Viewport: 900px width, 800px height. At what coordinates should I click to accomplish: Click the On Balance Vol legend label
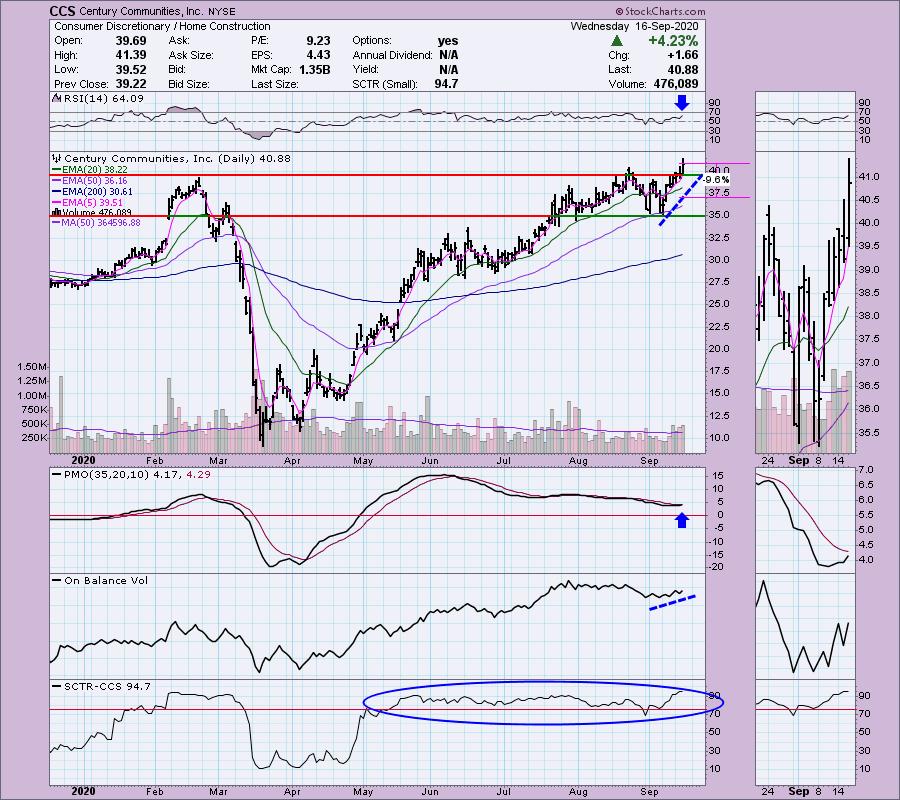coord(100,580)
